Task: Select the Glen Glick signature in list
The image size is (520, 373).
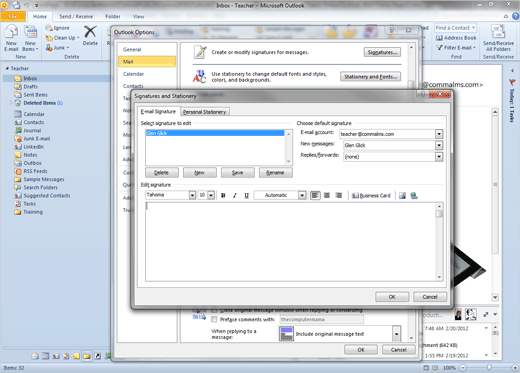Action: click(x=215, y=133)
